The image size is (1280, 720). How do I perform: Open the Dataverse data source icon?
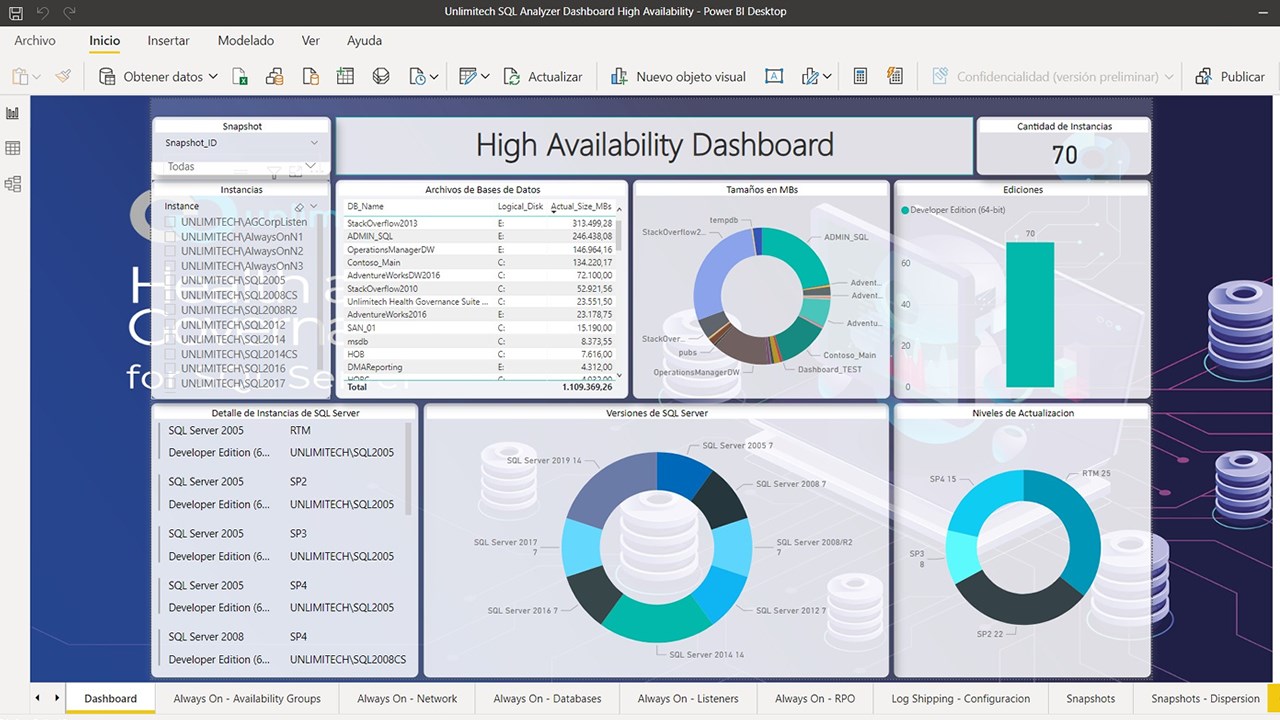pyautogui.click(x=380, y=76)
